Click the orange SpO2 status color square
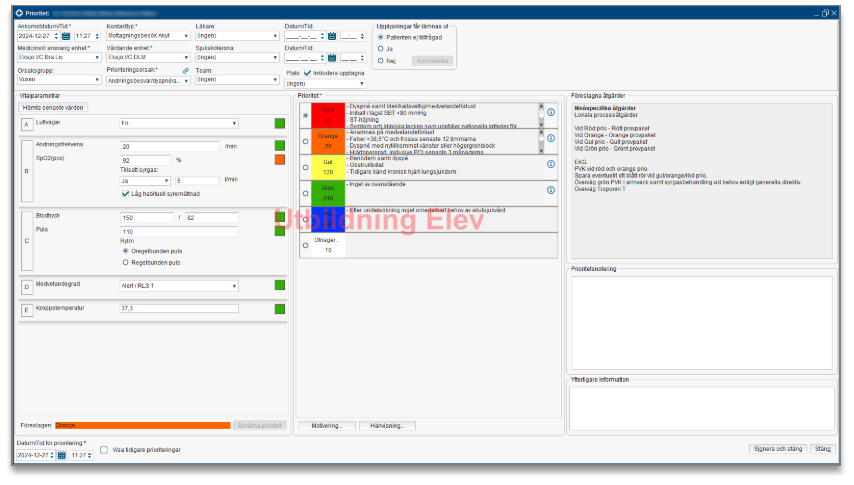This screenshot has width=854, height=485. coord(280,159)
